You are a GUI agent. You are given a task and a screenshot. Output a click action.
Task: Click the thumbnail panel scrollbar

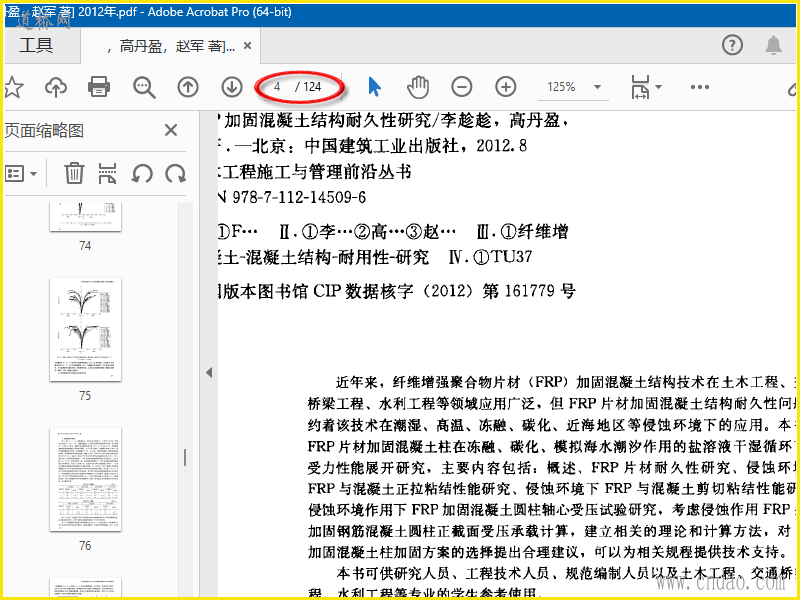185,458
